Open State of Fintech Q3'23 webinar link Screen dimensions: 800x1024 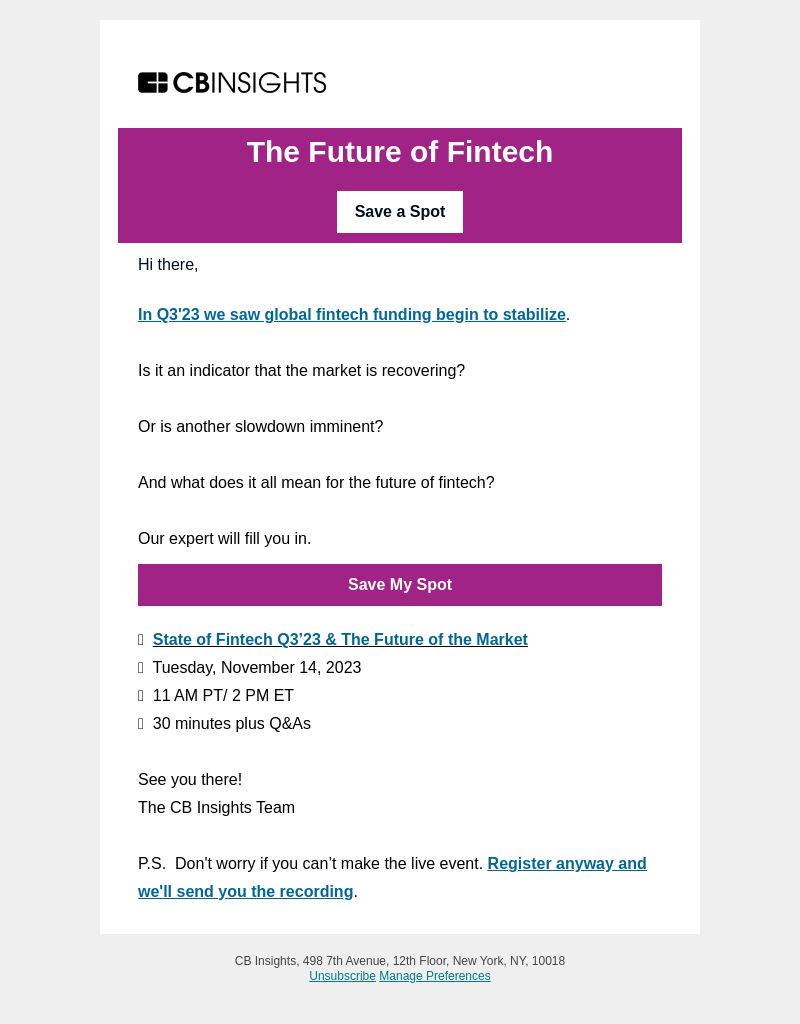point(340,639)
